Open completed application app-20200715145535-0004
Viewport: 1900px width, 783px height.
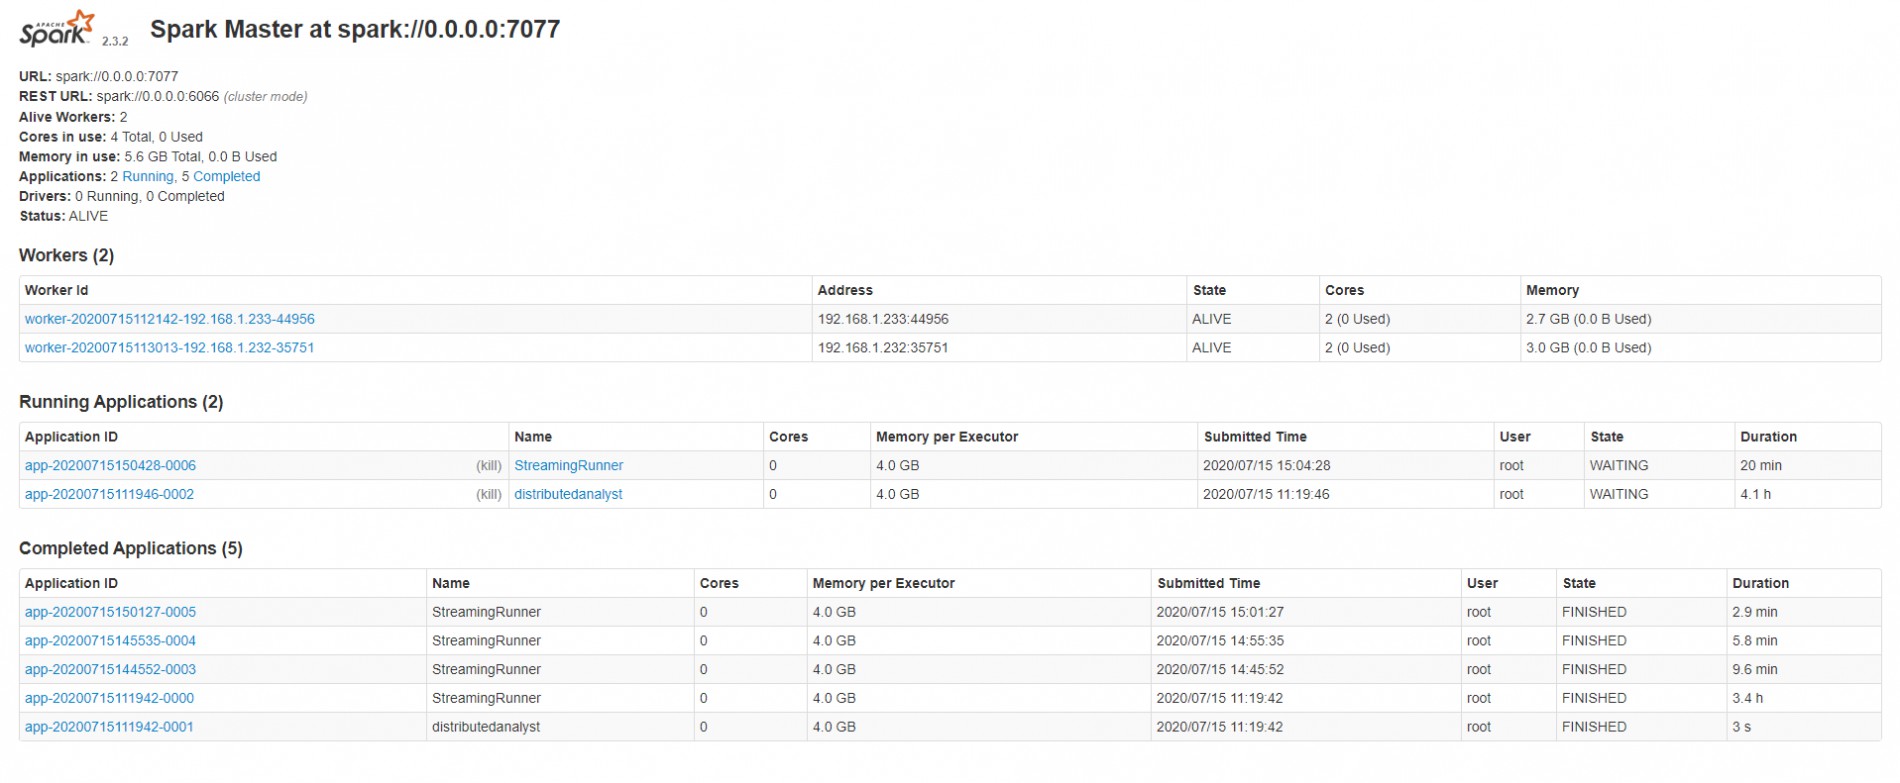(110, 641)
